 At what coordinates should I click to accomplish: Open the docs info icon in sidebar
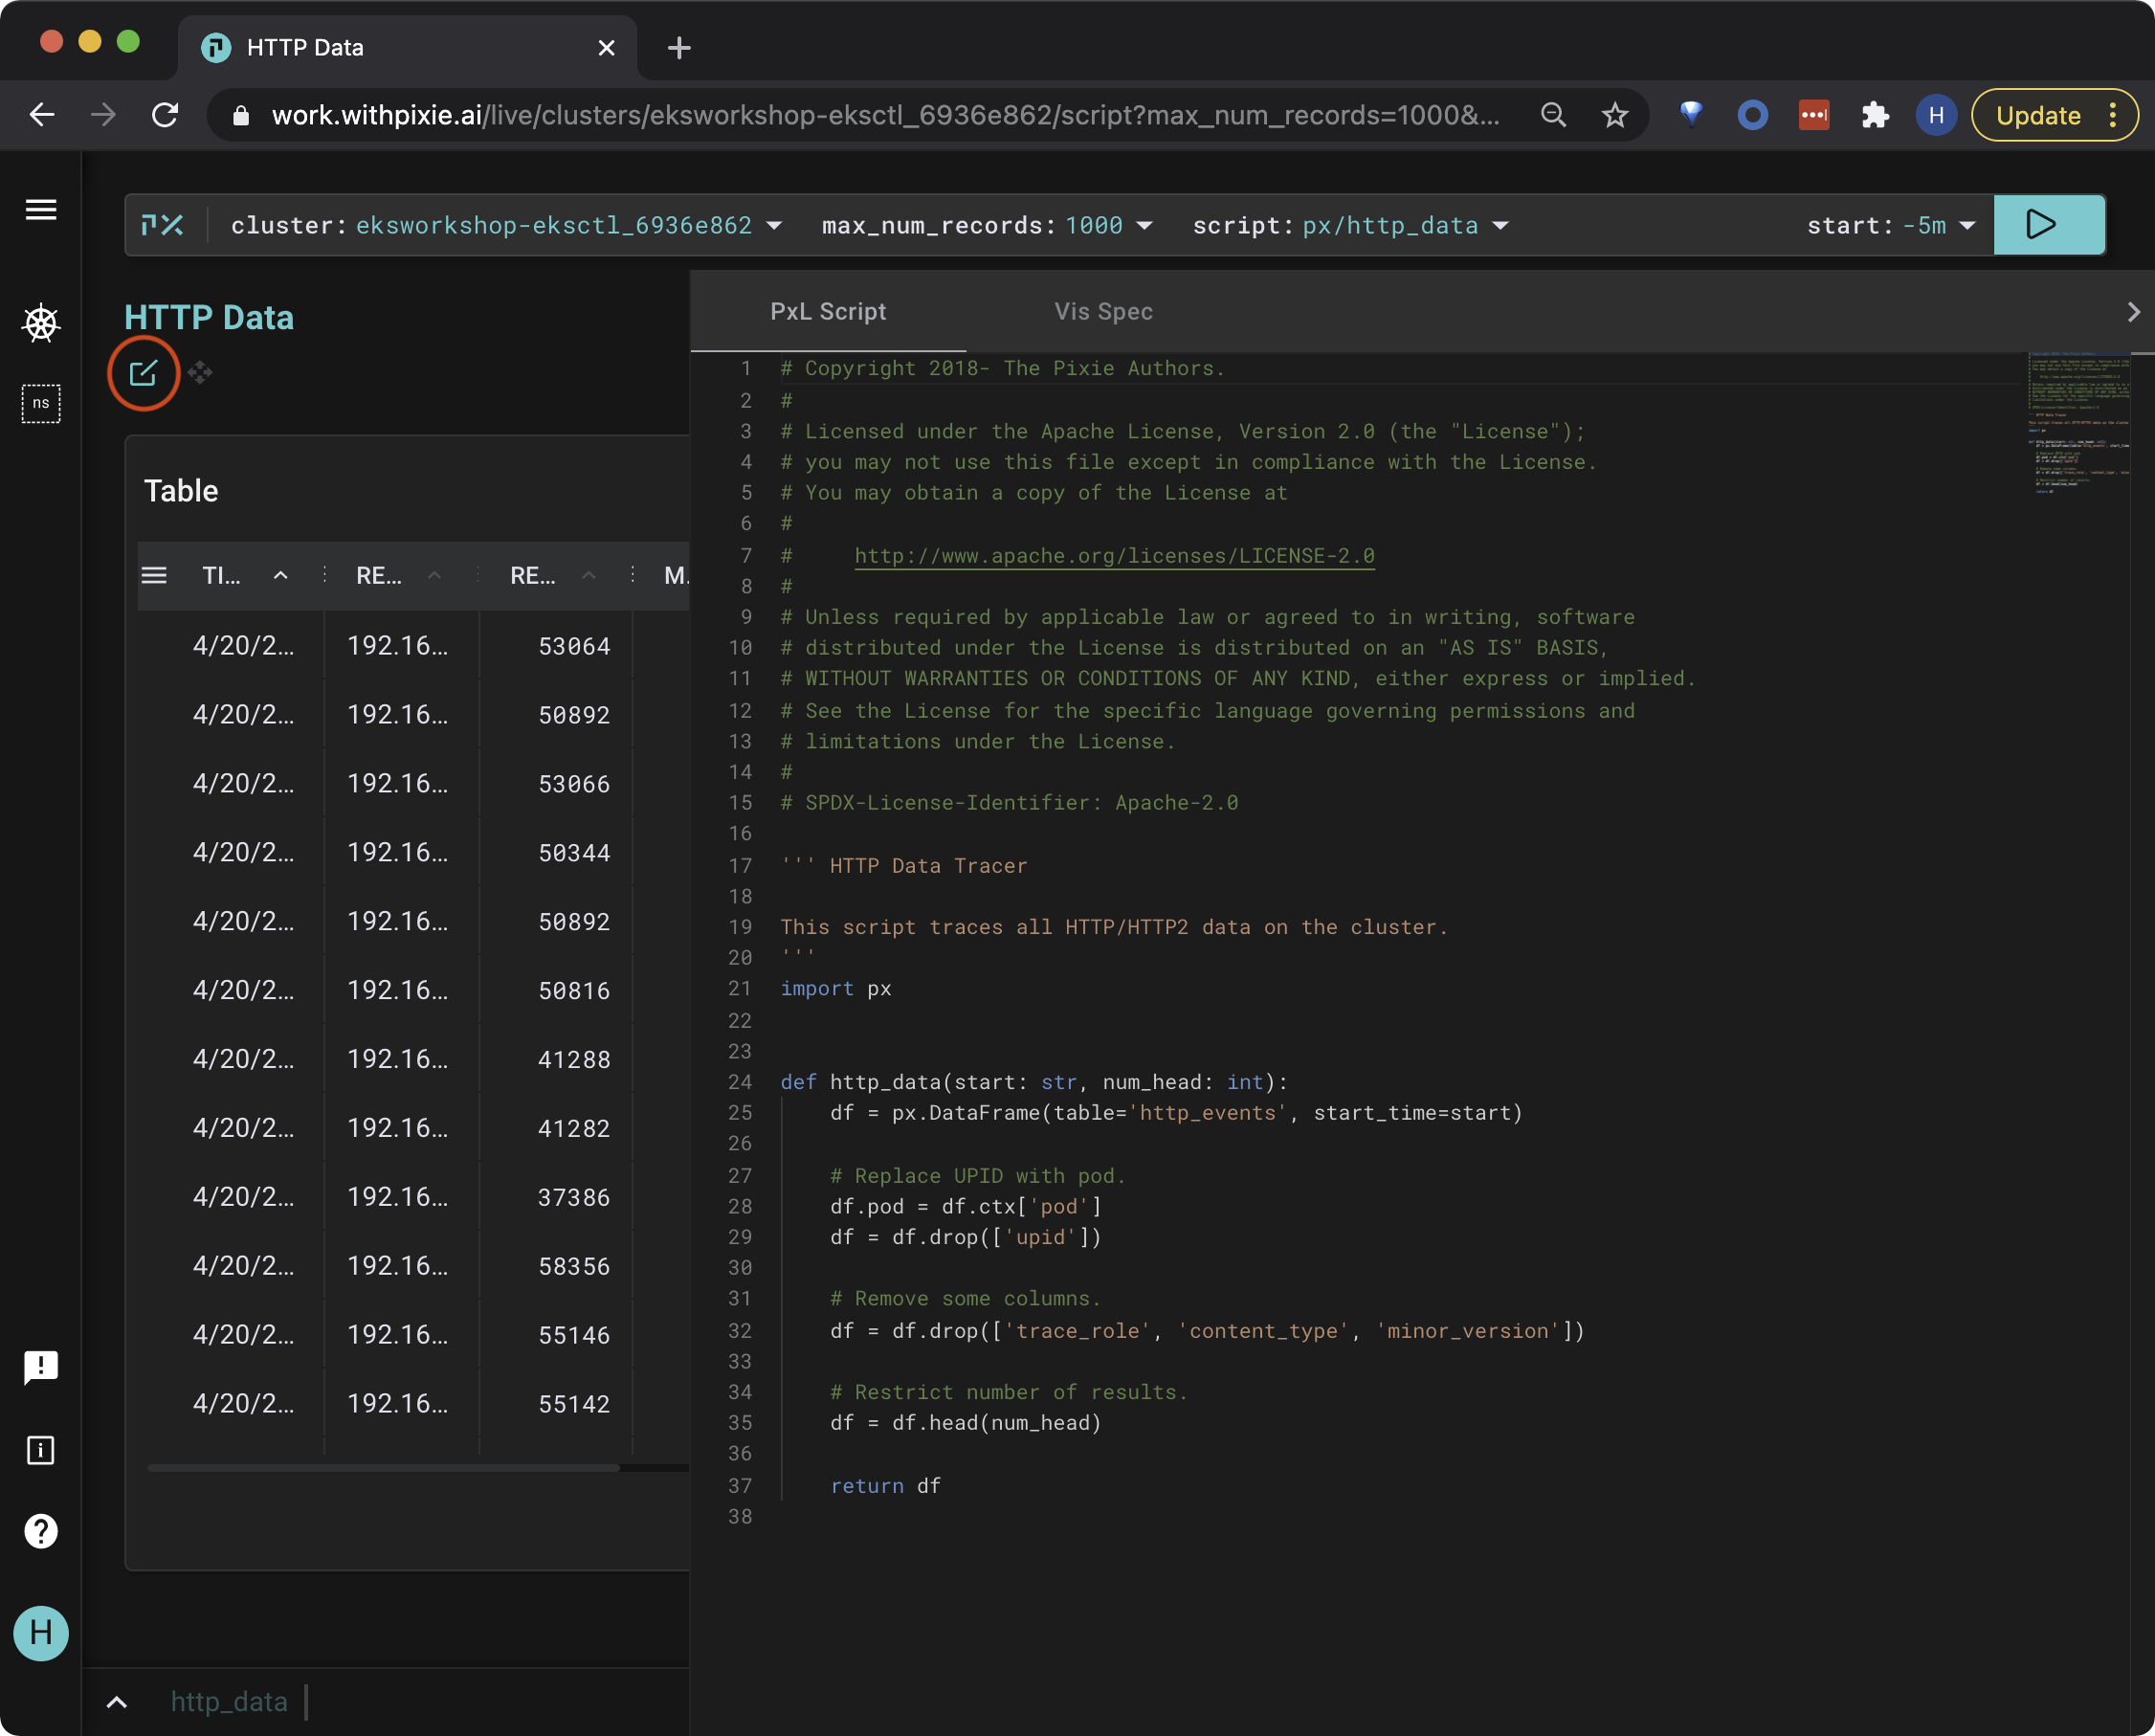click(41, 1450)
